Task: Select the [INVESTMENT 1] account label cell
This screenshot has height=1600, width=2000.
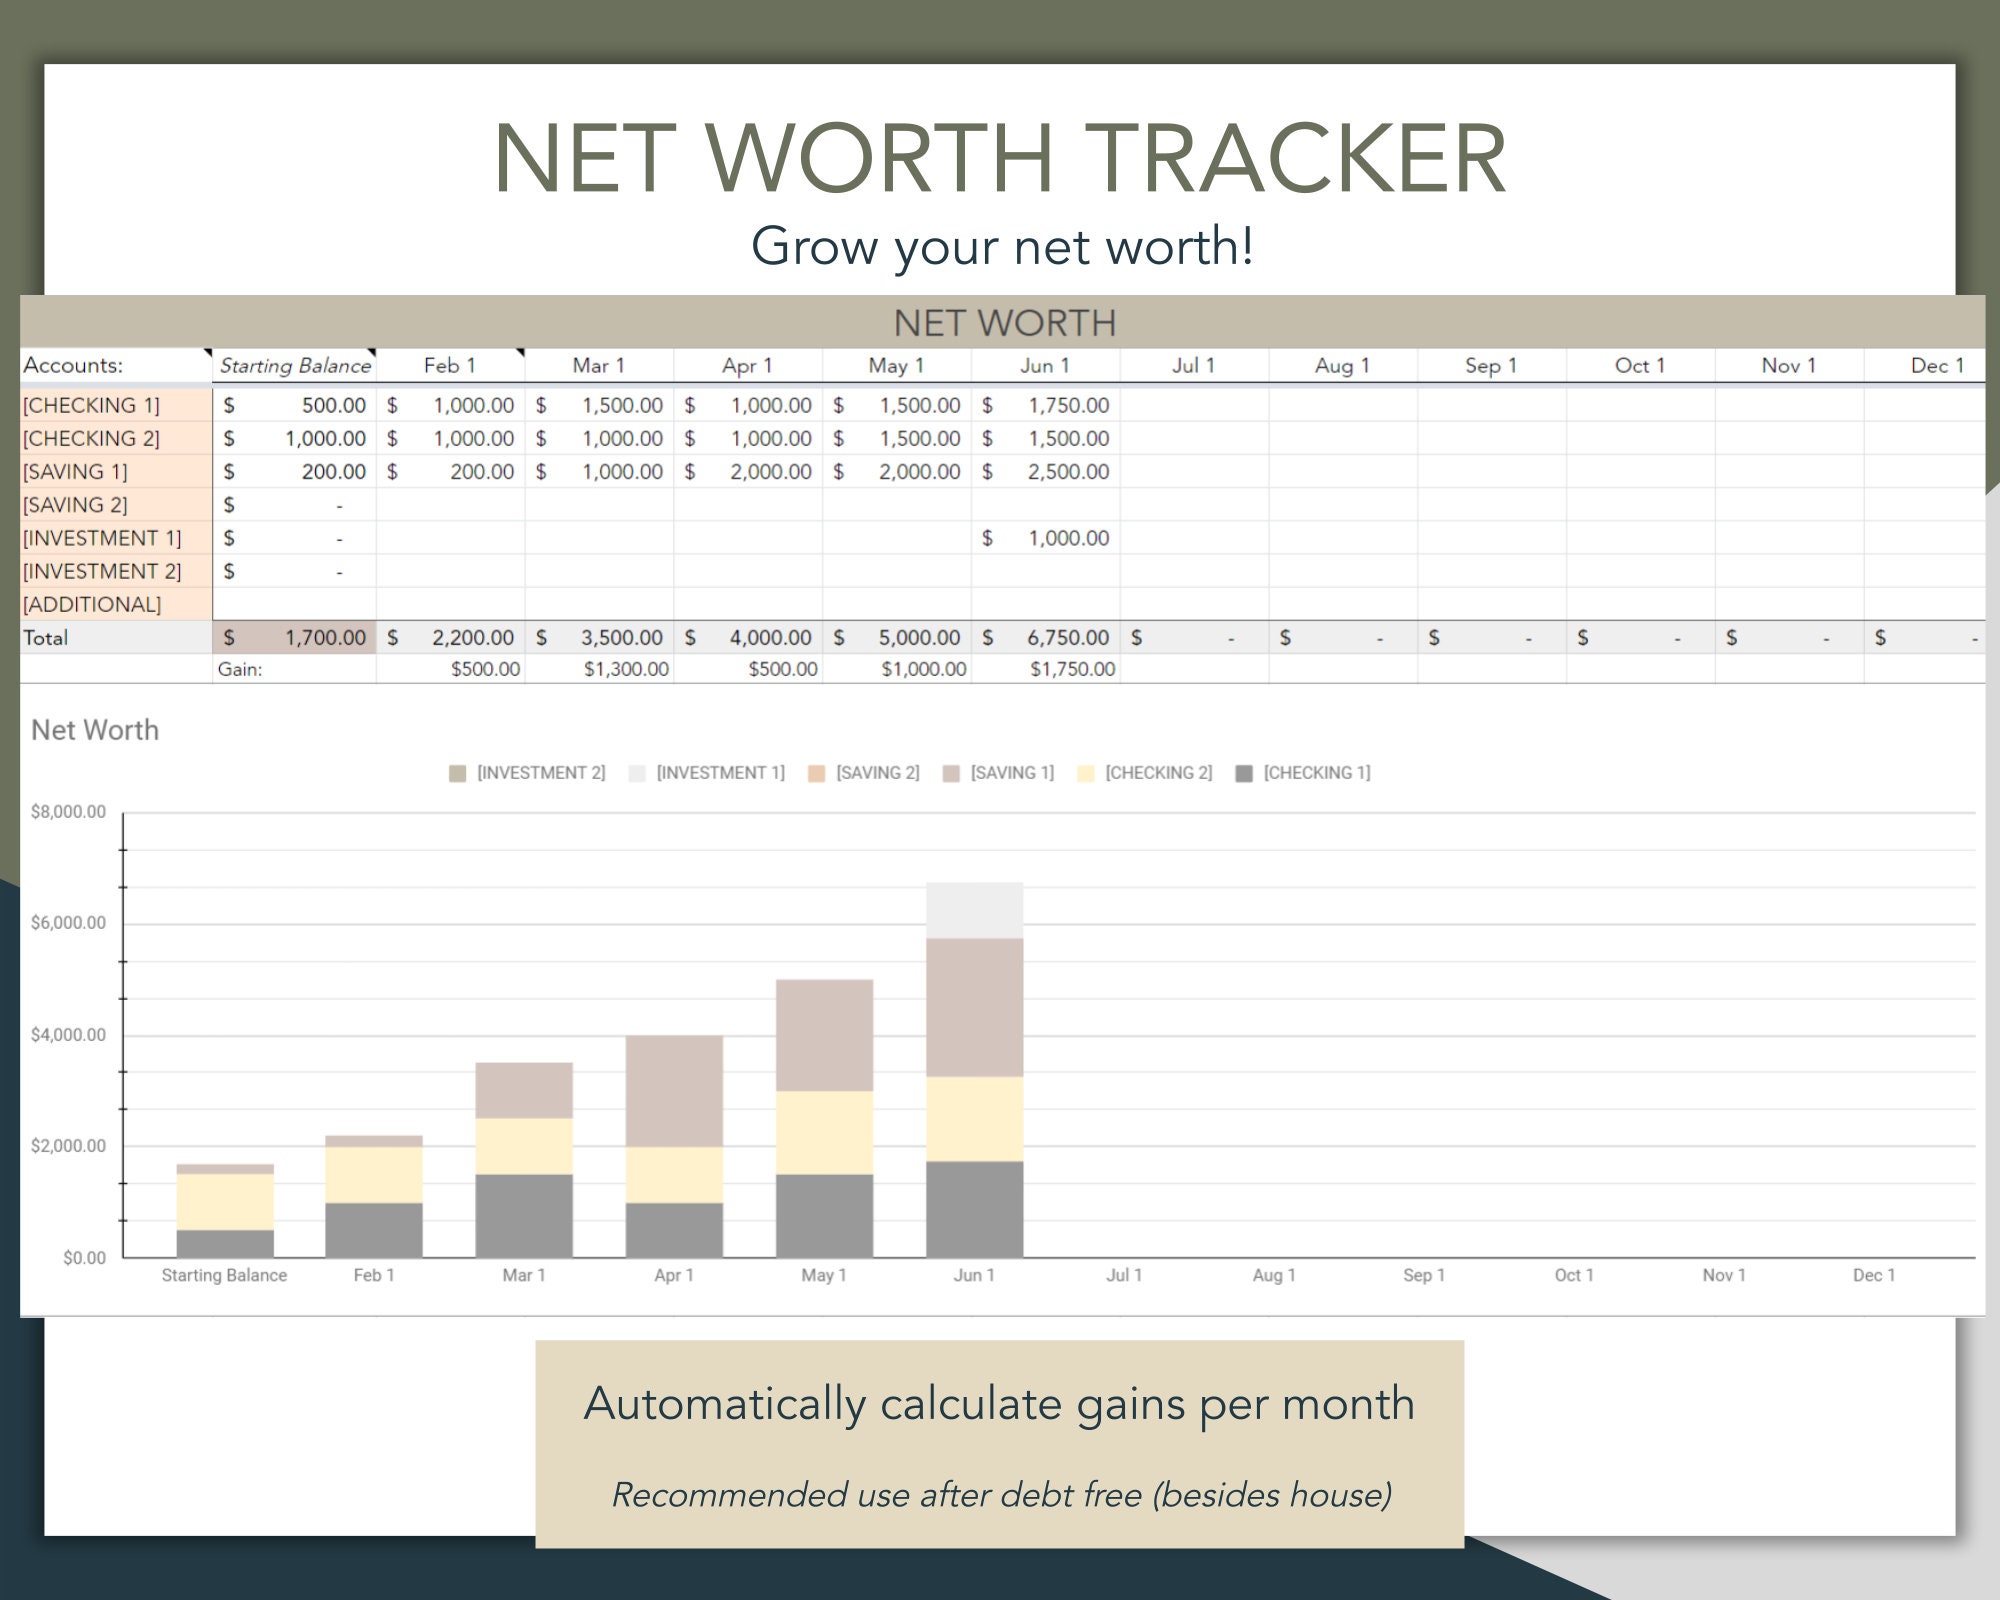Action: [x=116, y=538]
